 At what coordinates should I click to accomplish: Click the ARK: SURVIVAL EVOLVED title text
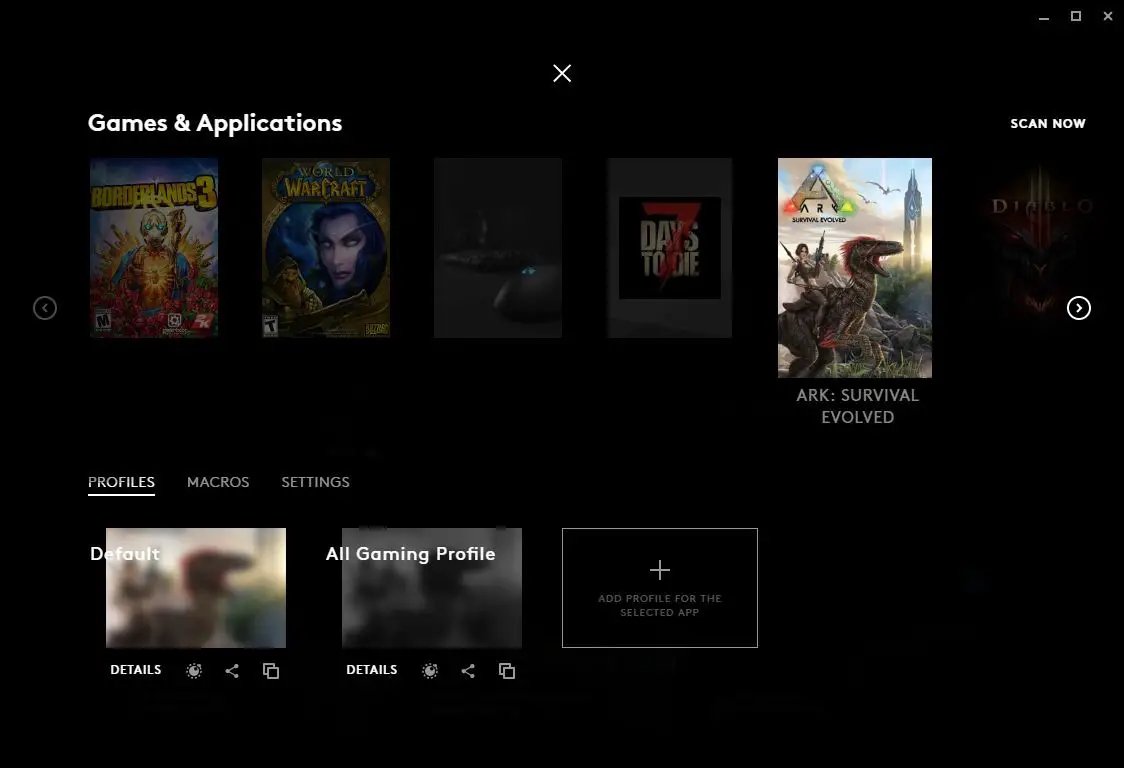tap(857, 406)
